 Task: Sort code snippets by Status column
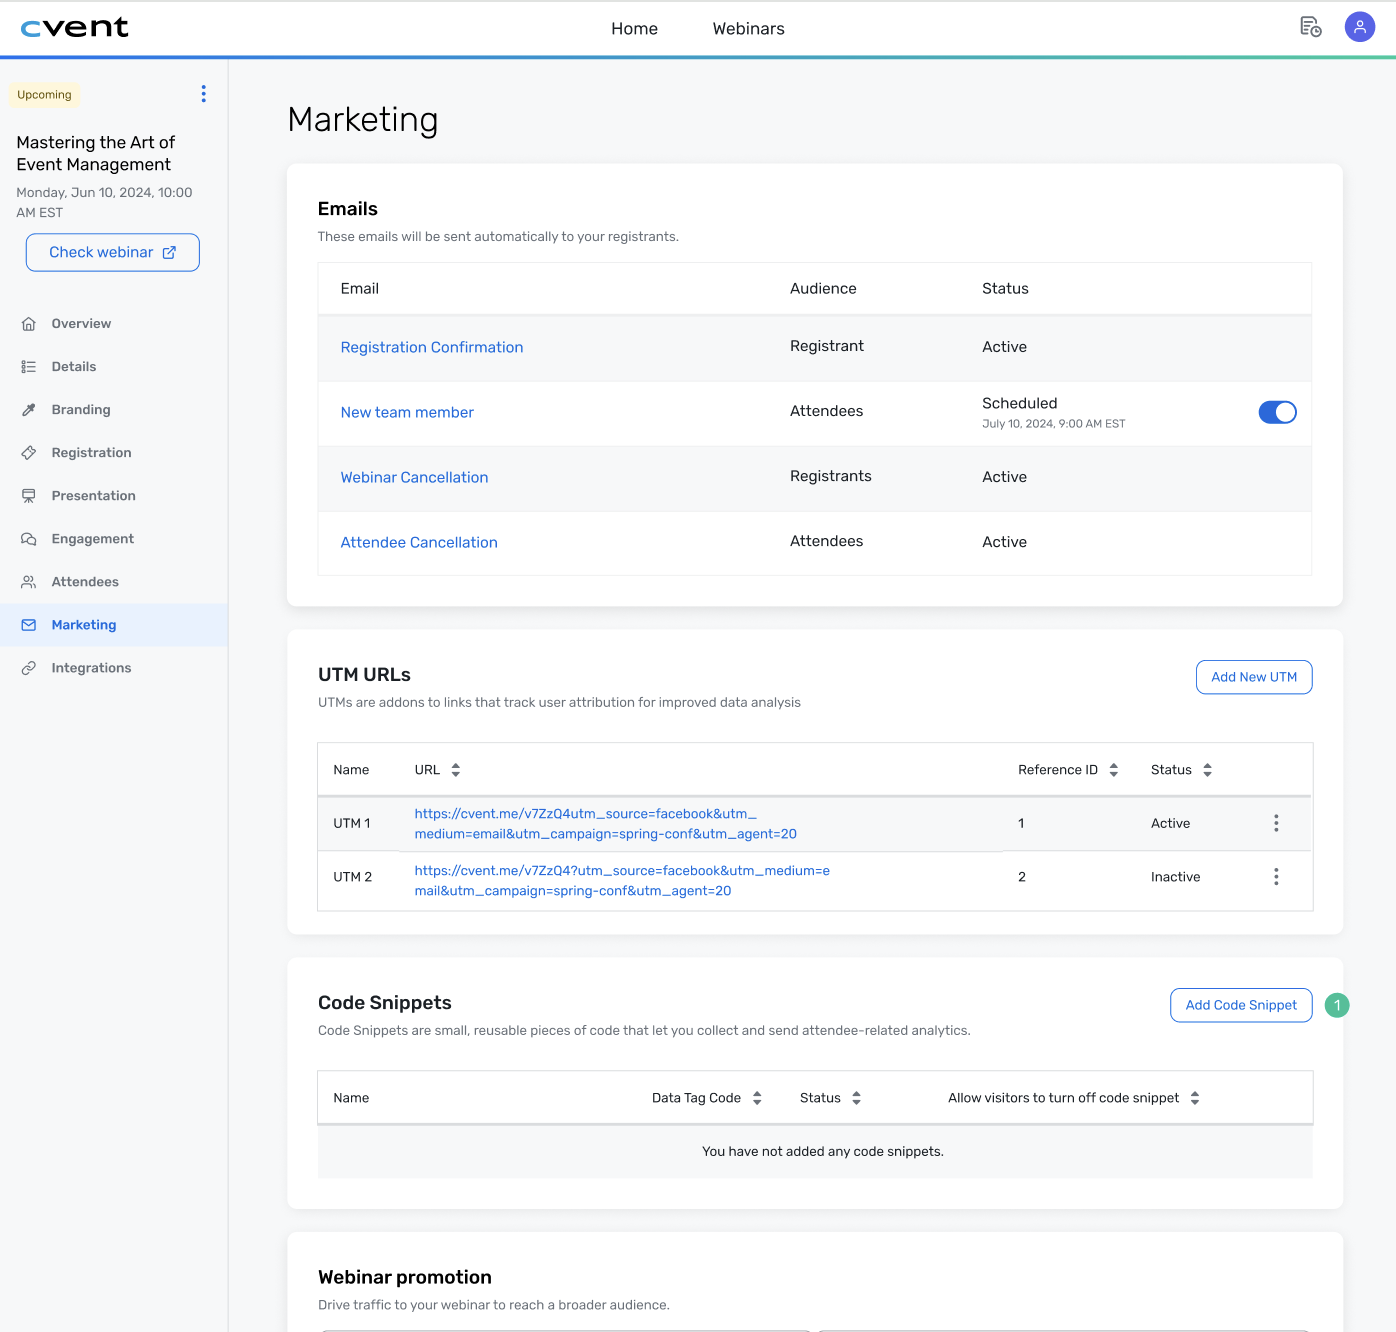[856, 1098]
